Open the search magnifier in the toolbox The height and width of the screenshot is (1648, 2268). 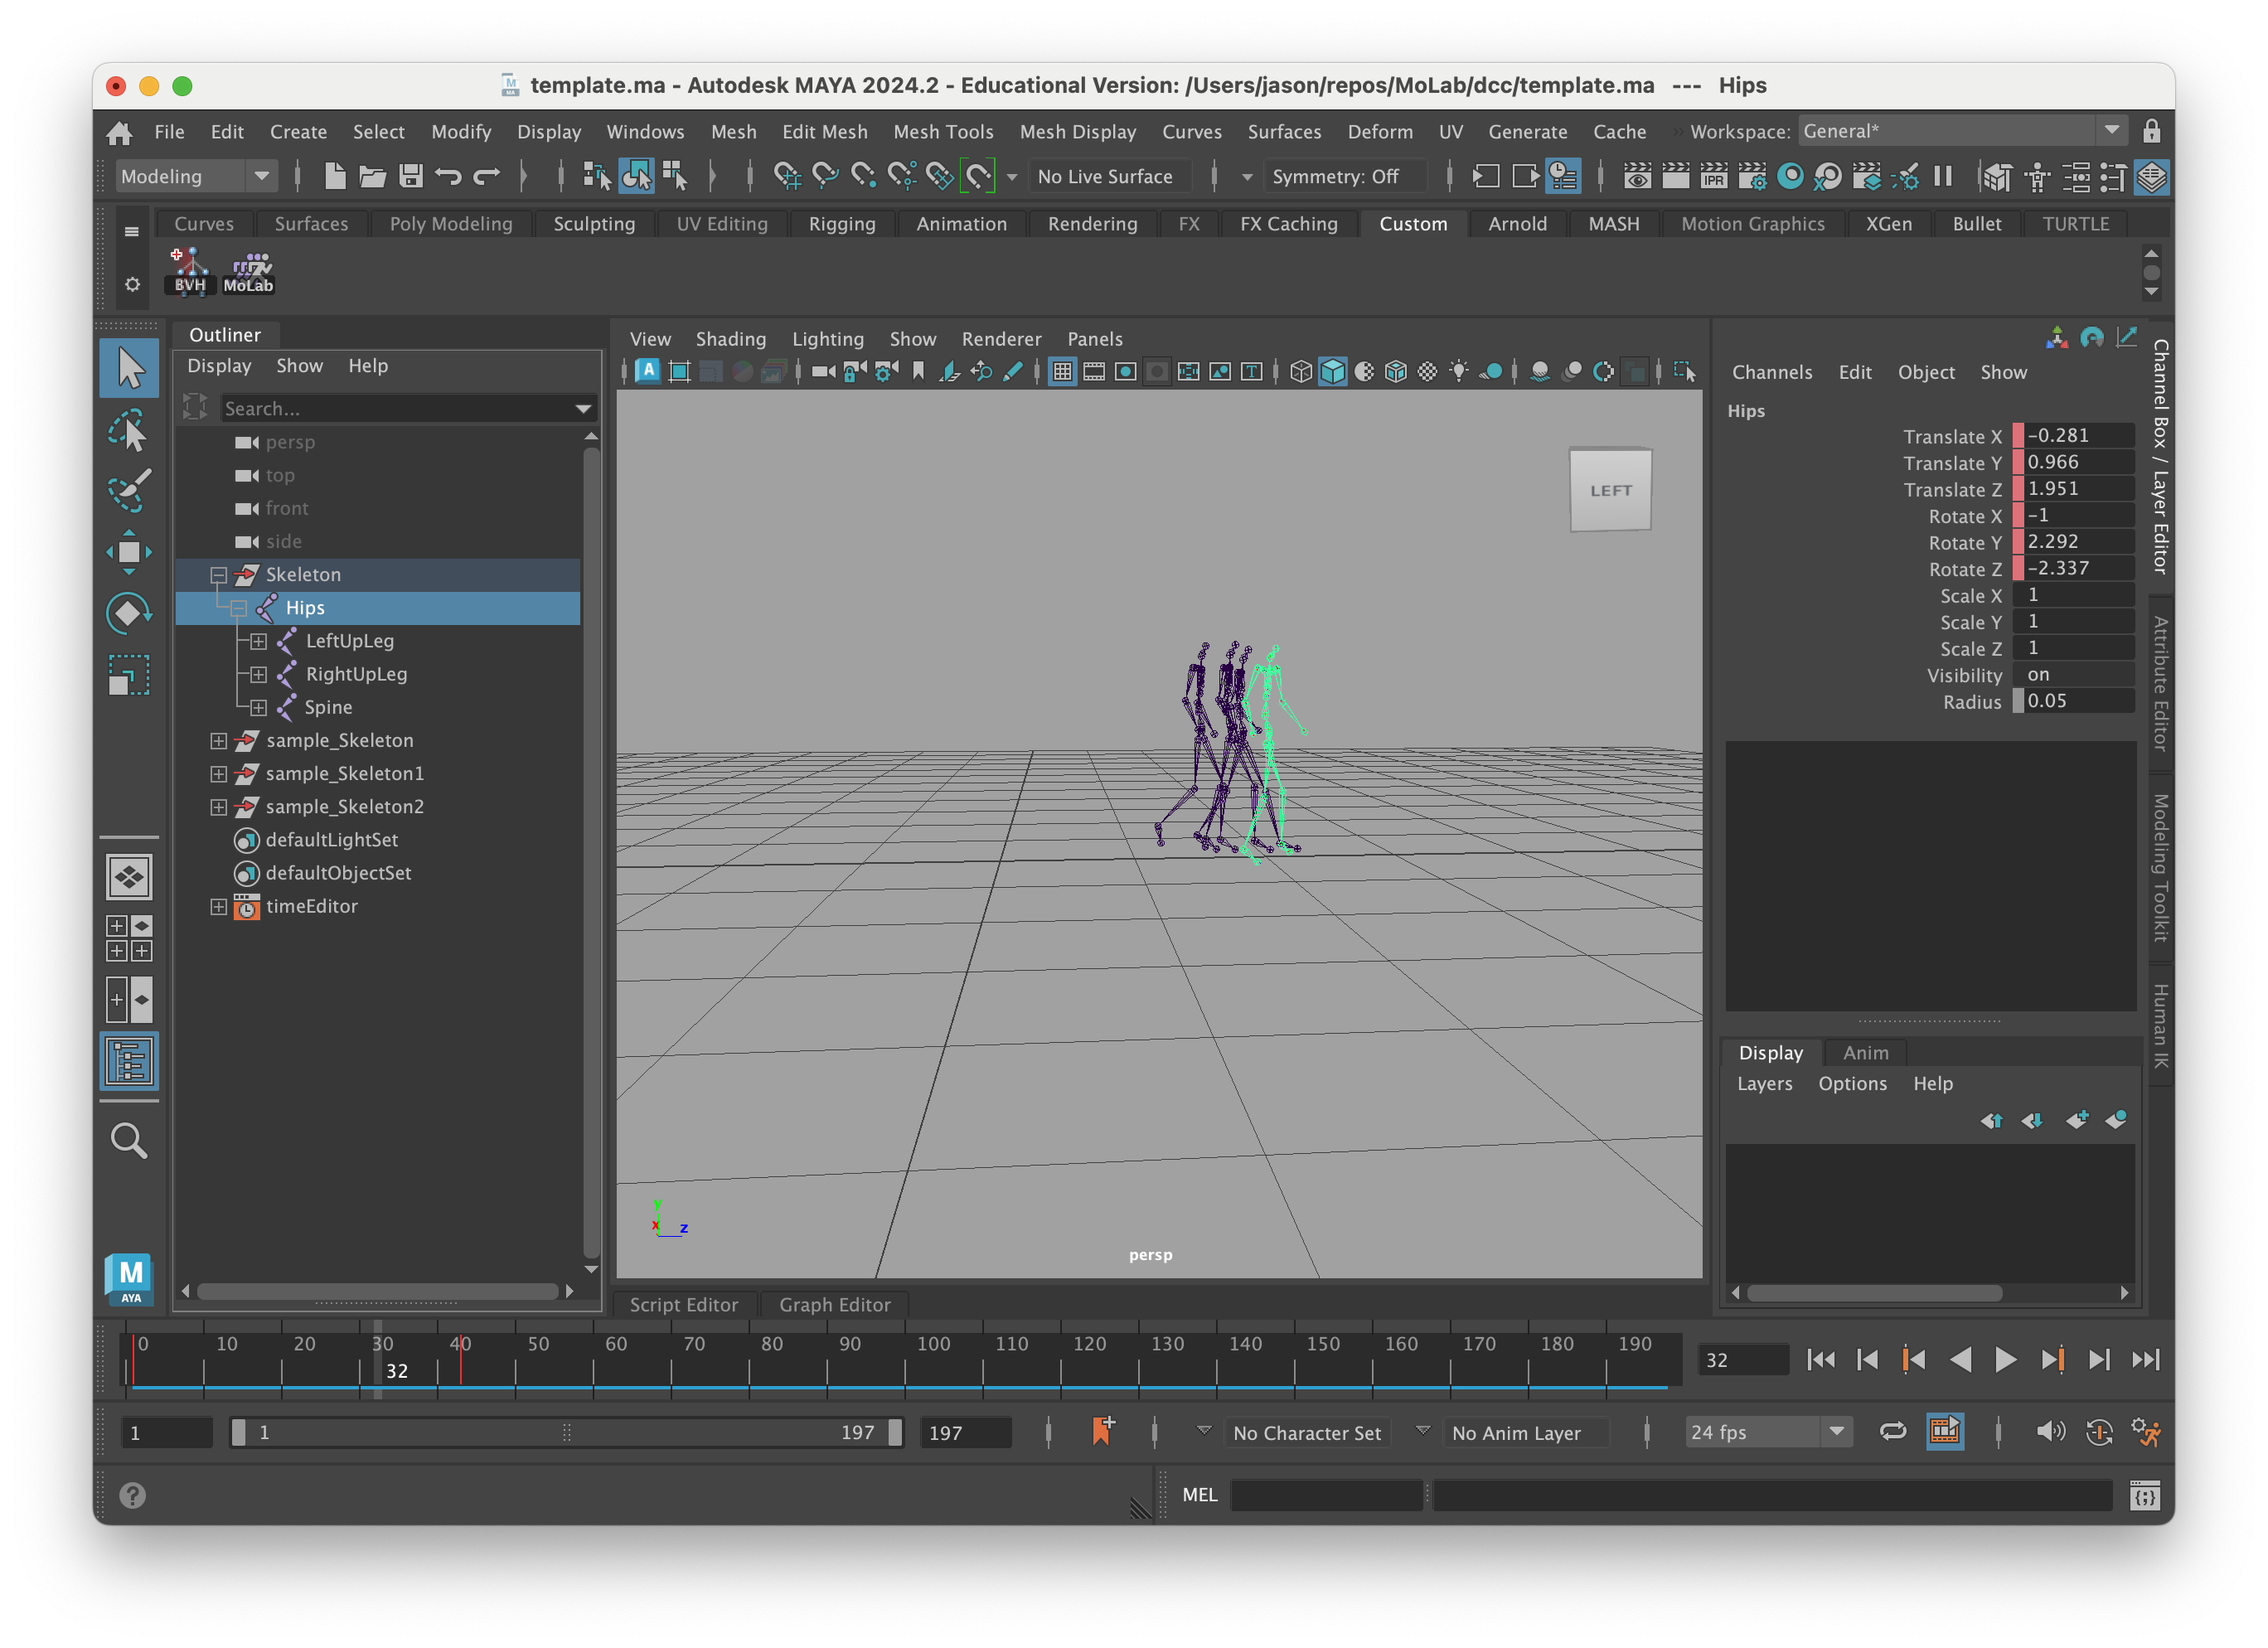click(x=129, y=1141)
